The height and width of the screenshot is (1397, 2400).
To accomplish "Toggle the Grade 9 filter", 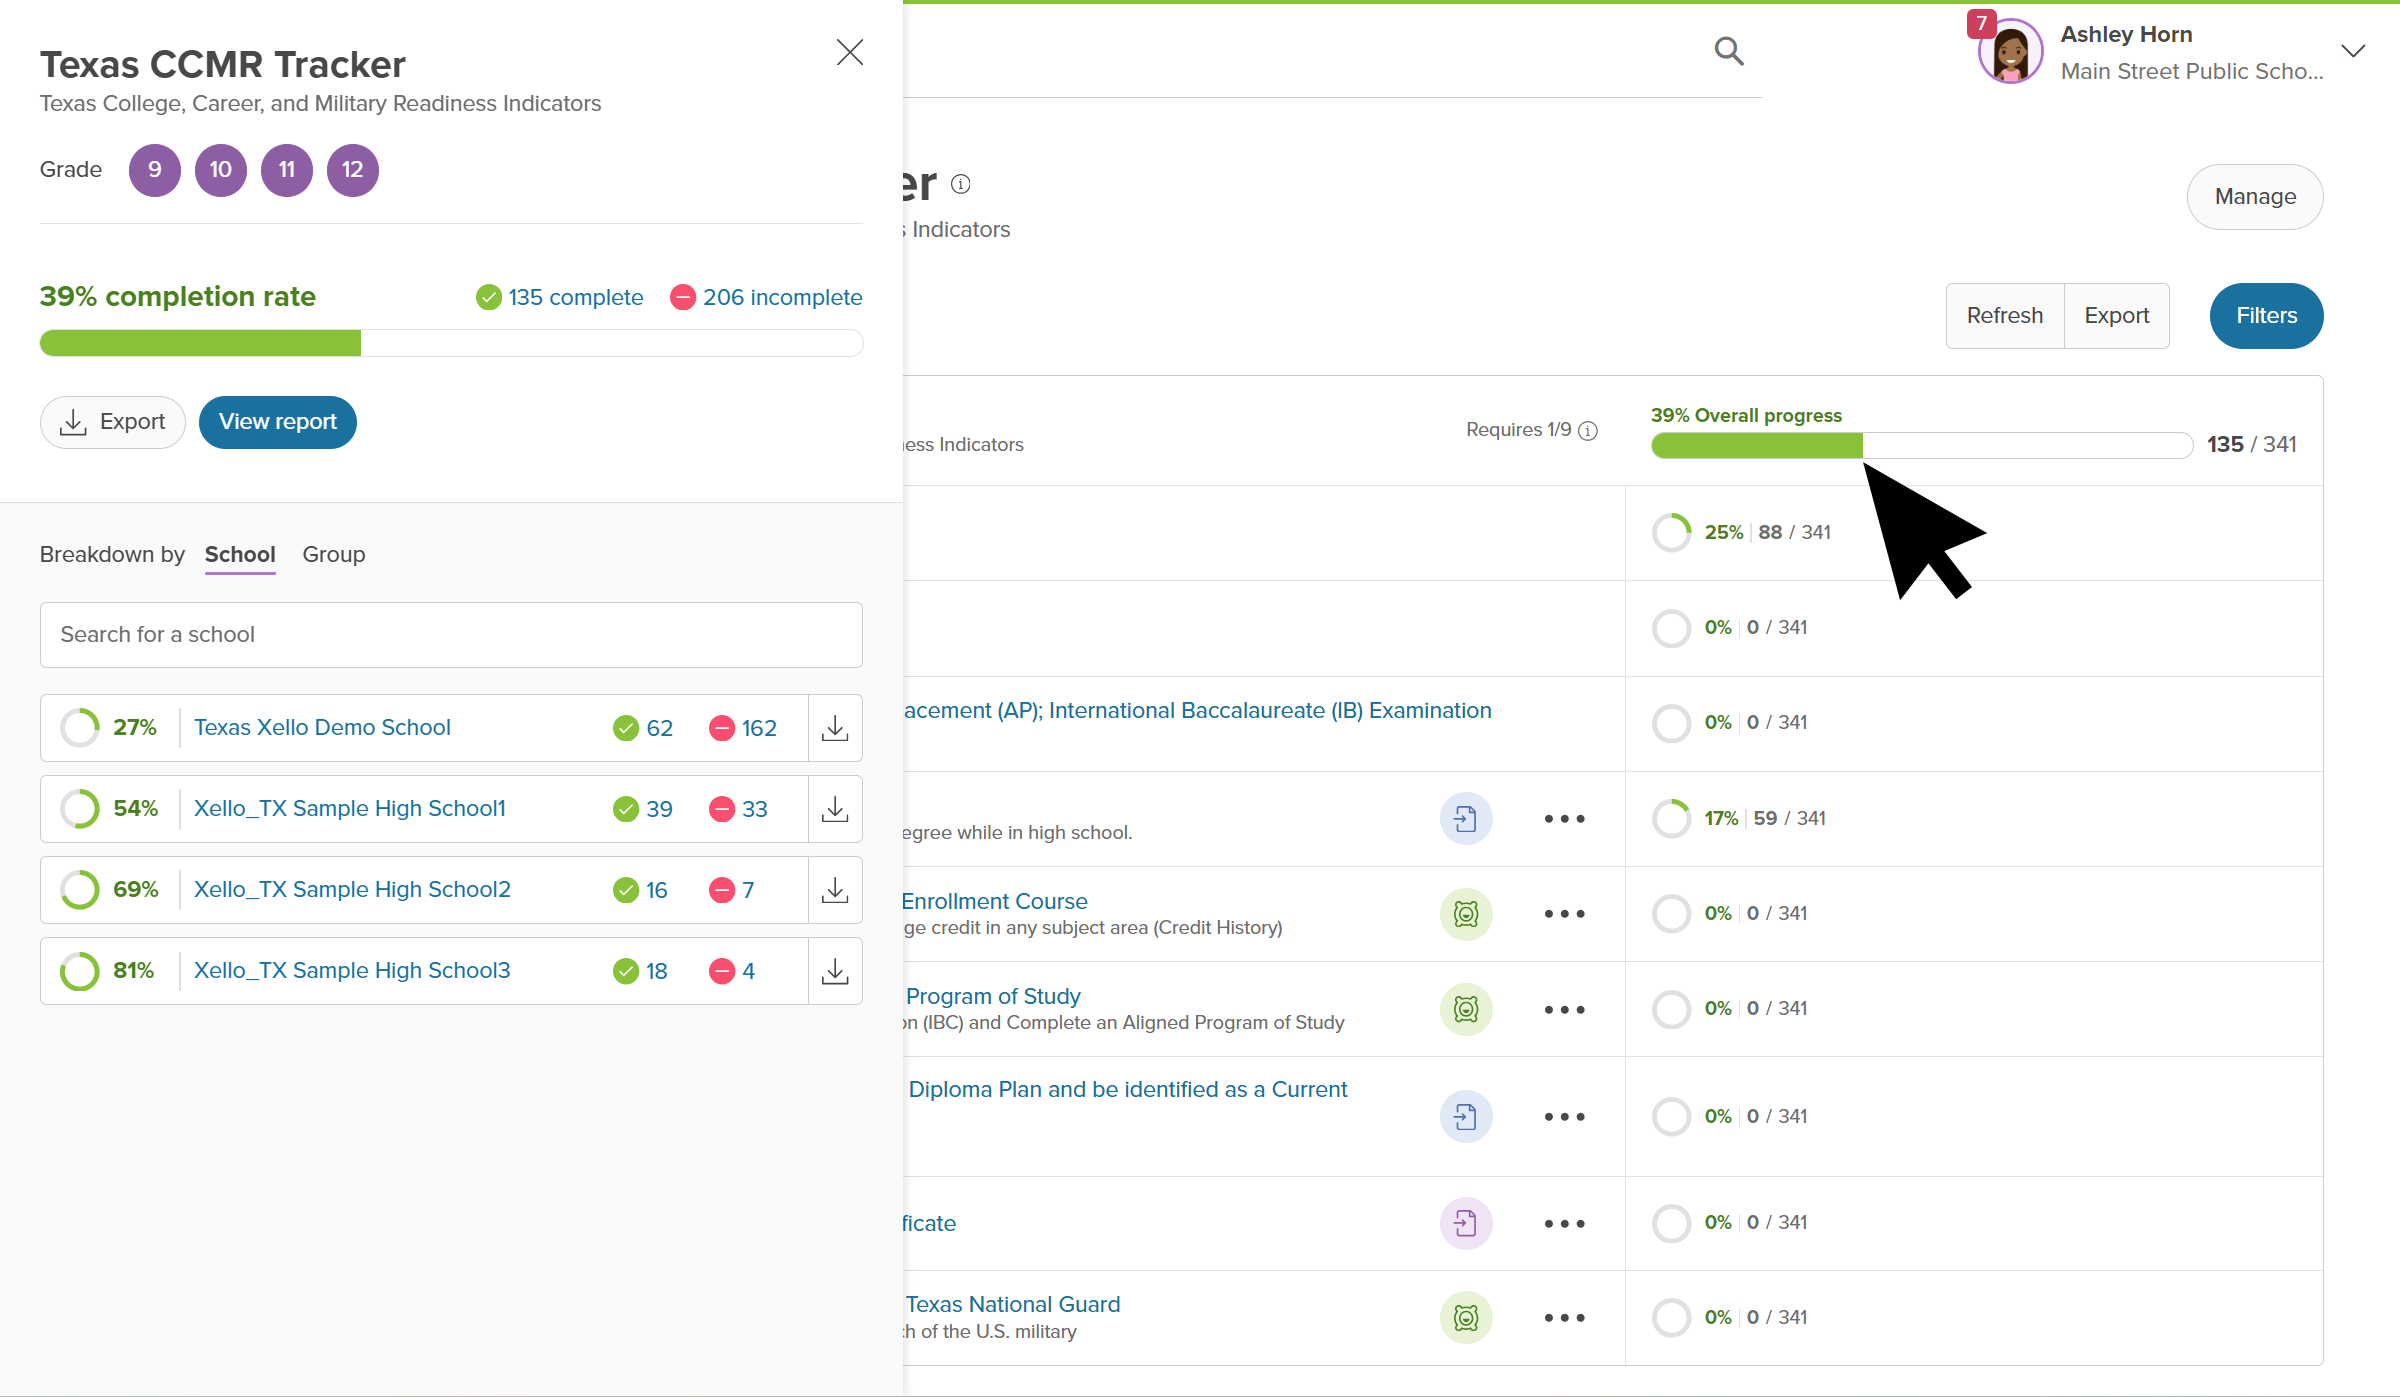I will coord(155,170).
